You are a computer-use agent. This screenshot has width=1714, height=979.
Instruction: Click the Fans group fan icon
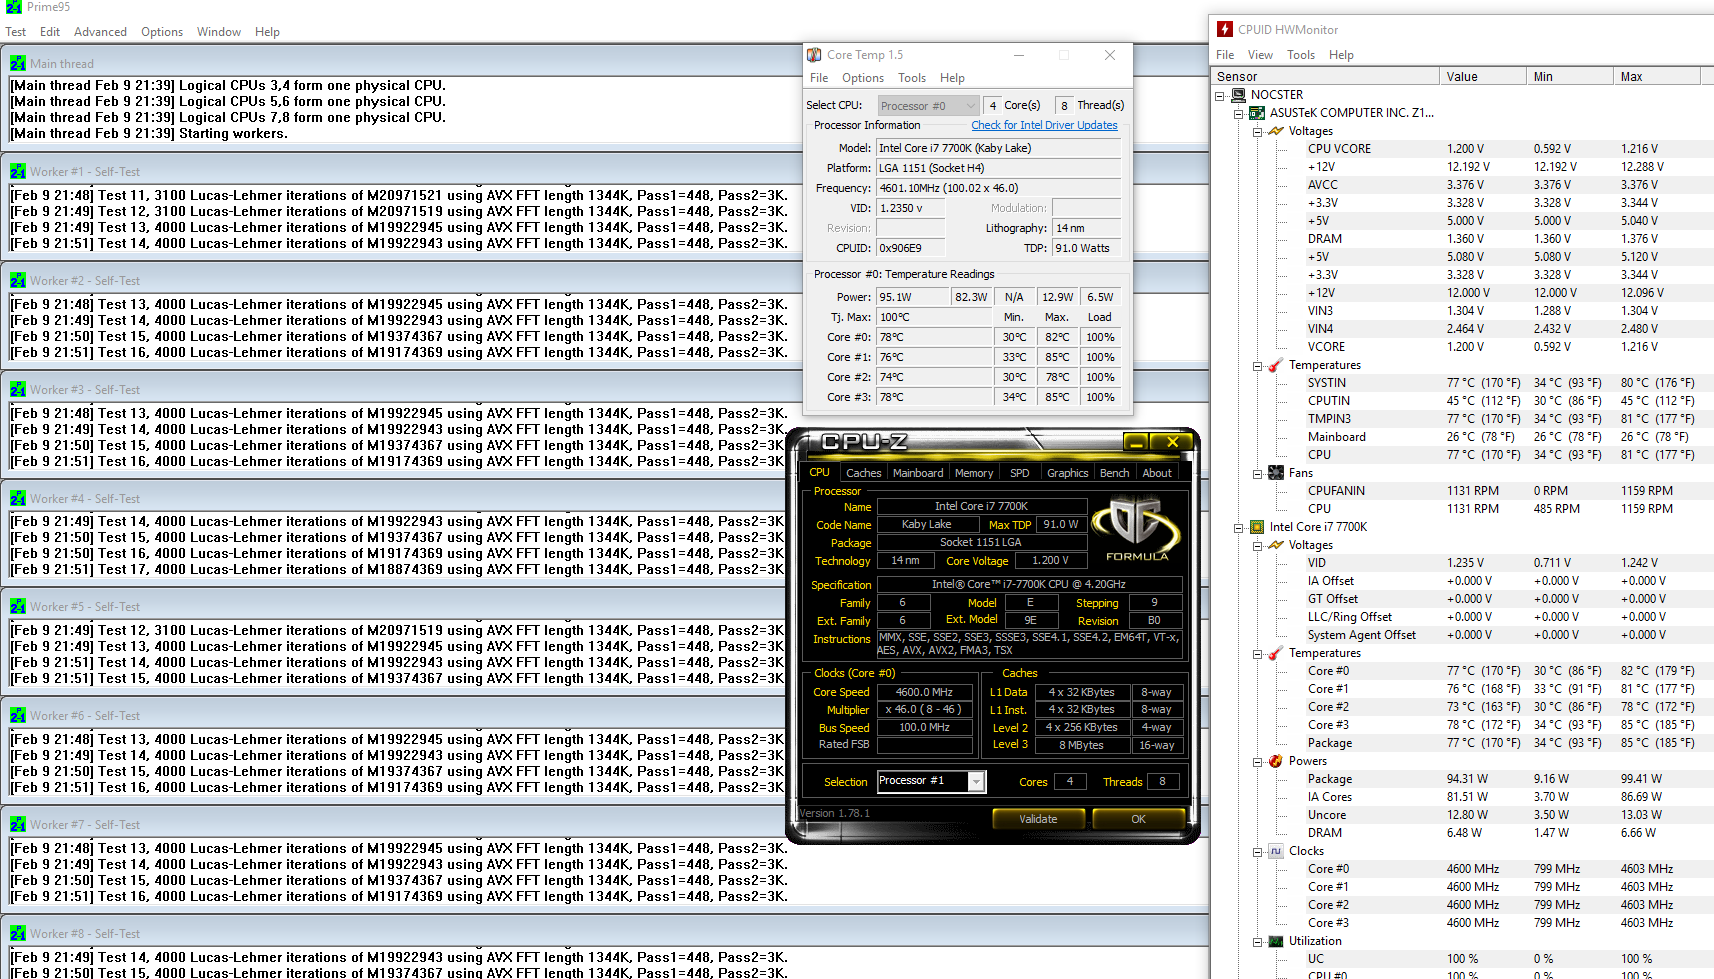tap(1276, 473)
